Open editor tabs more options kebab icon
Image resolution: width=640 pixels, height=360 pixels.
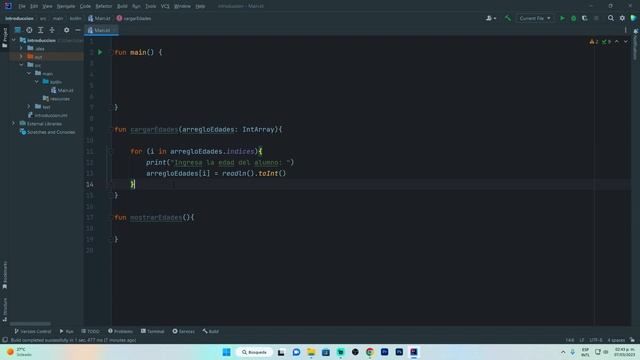(x=625, y=30)
